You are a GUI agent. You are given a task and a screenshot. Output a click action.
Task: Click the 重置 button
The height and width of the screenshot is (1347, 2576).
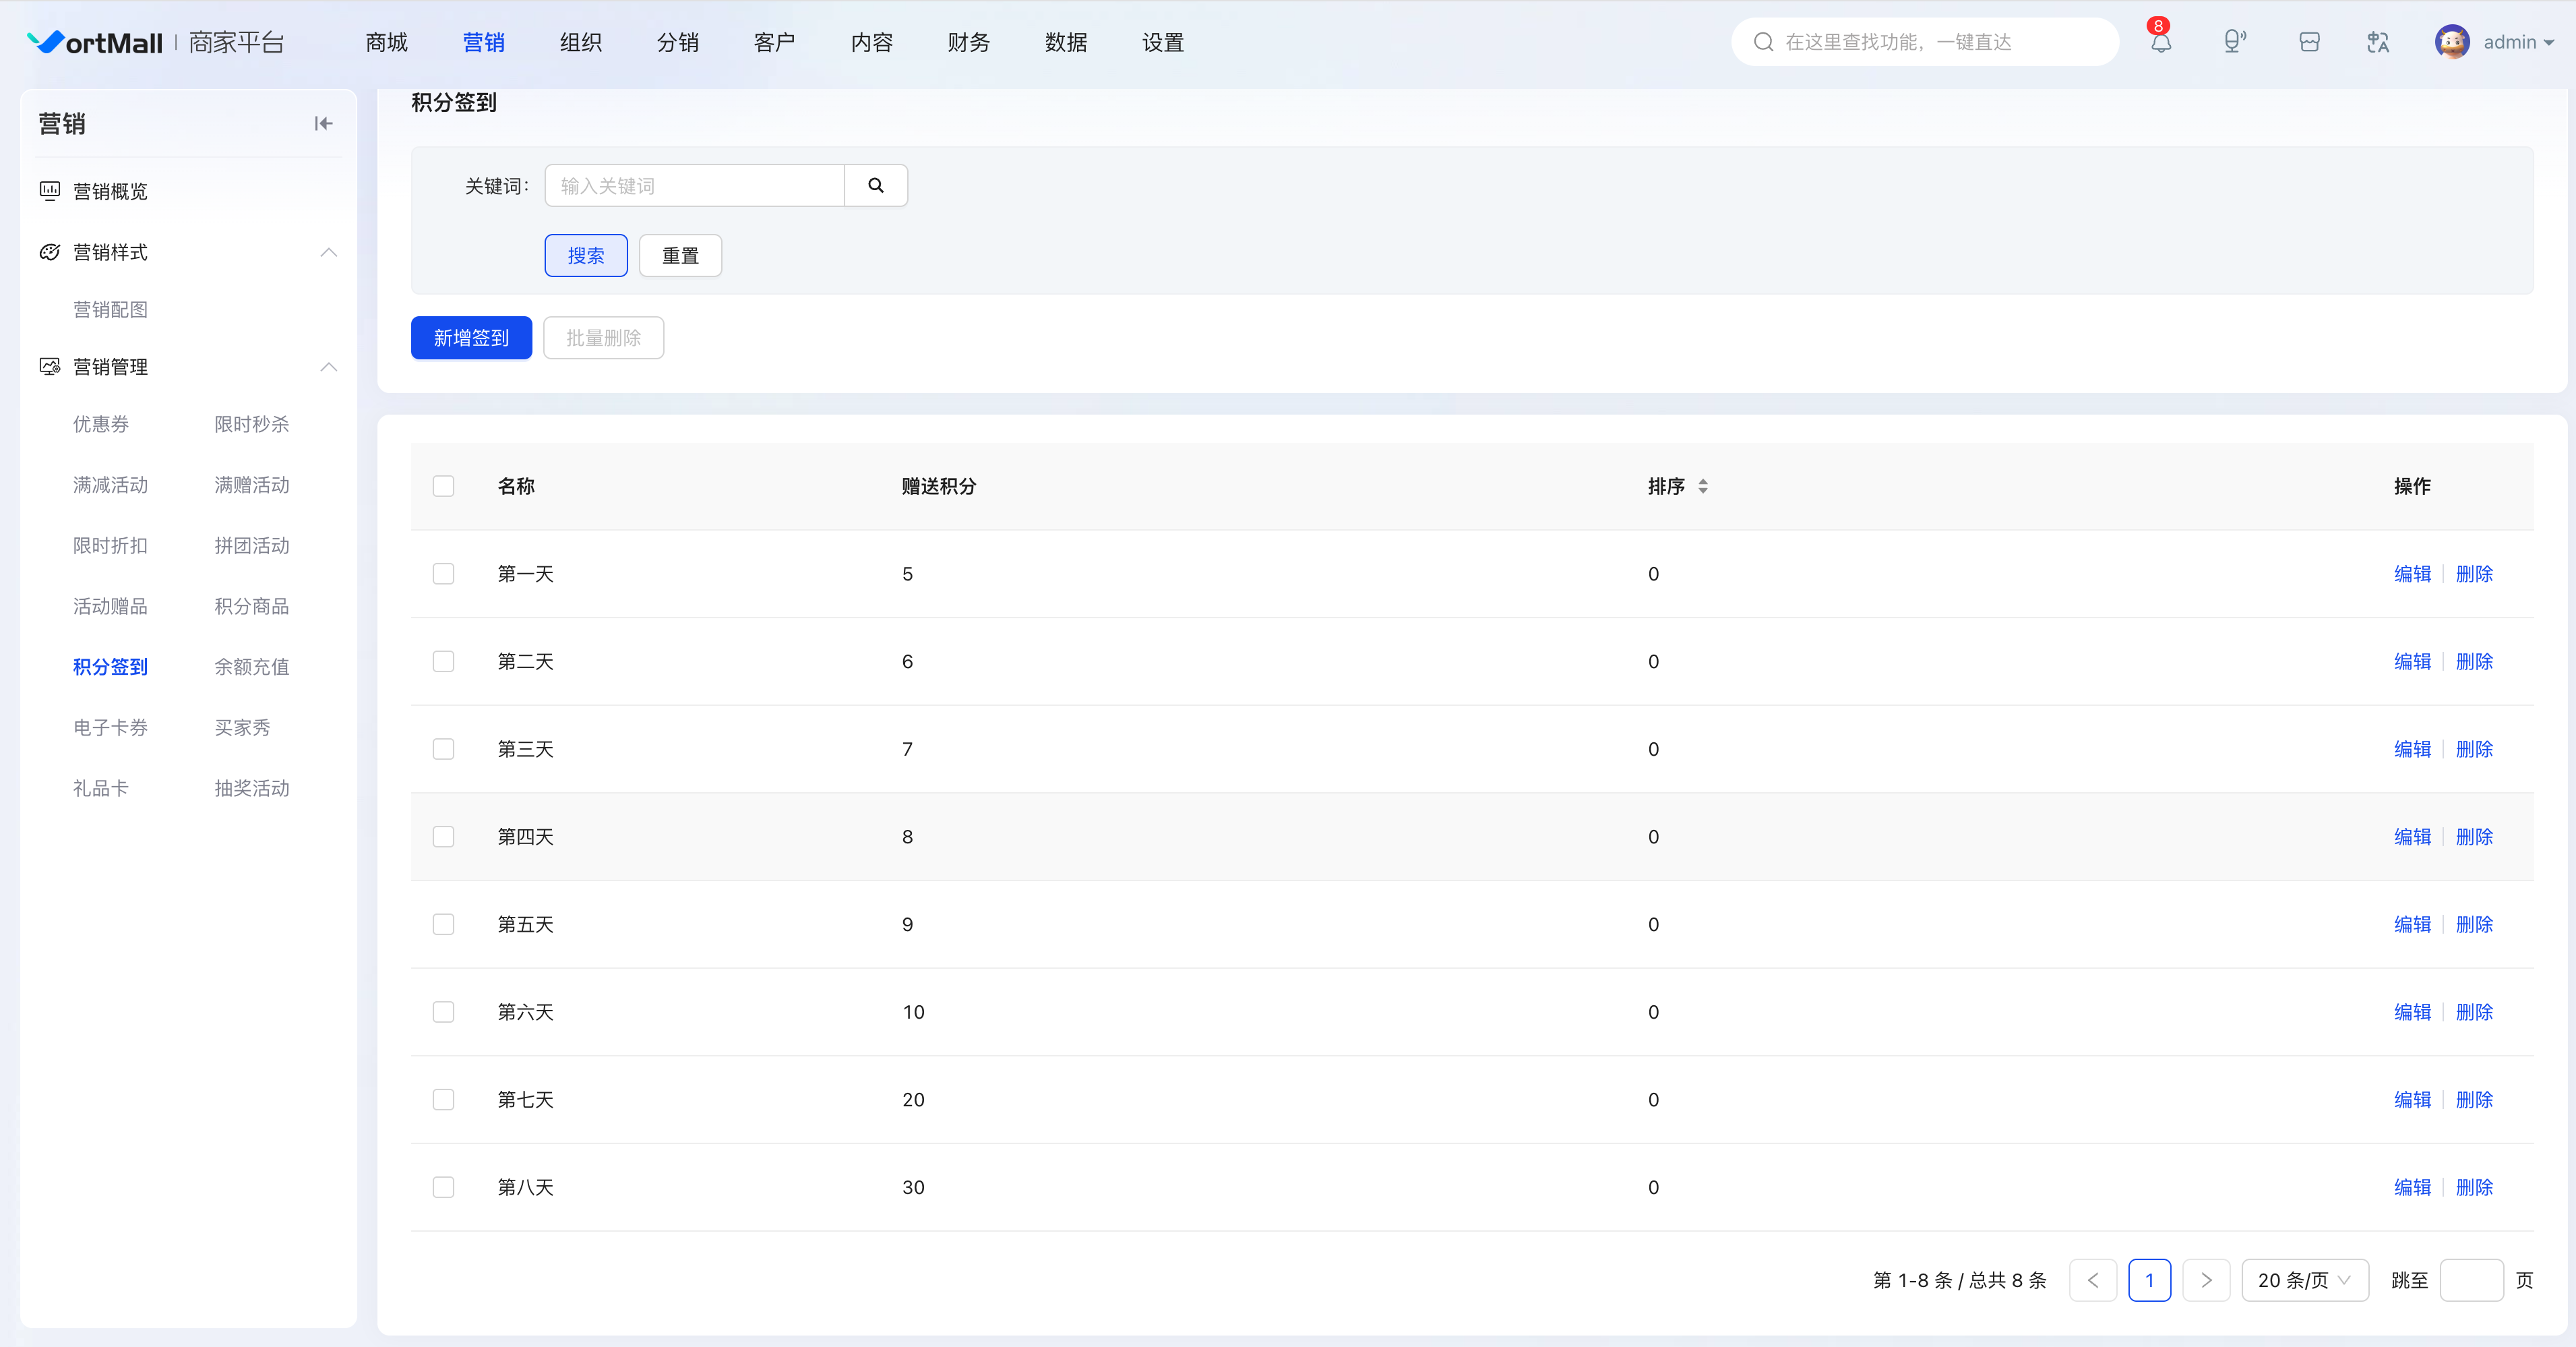click(x=680, y=256)
